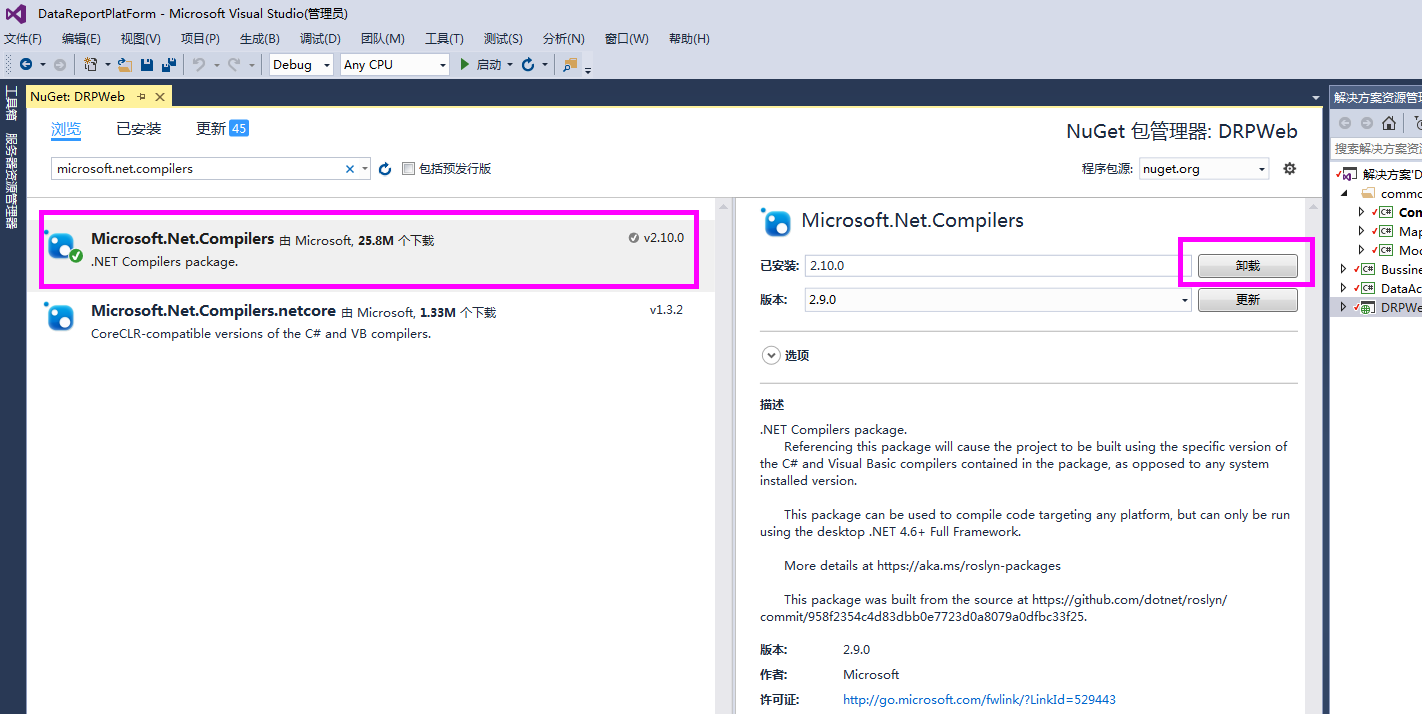Viewport: 1422px width, 714px height.
Task: Click the Microsoft.Net.Compilers header icon in details pane
Action: coord(776,221)
